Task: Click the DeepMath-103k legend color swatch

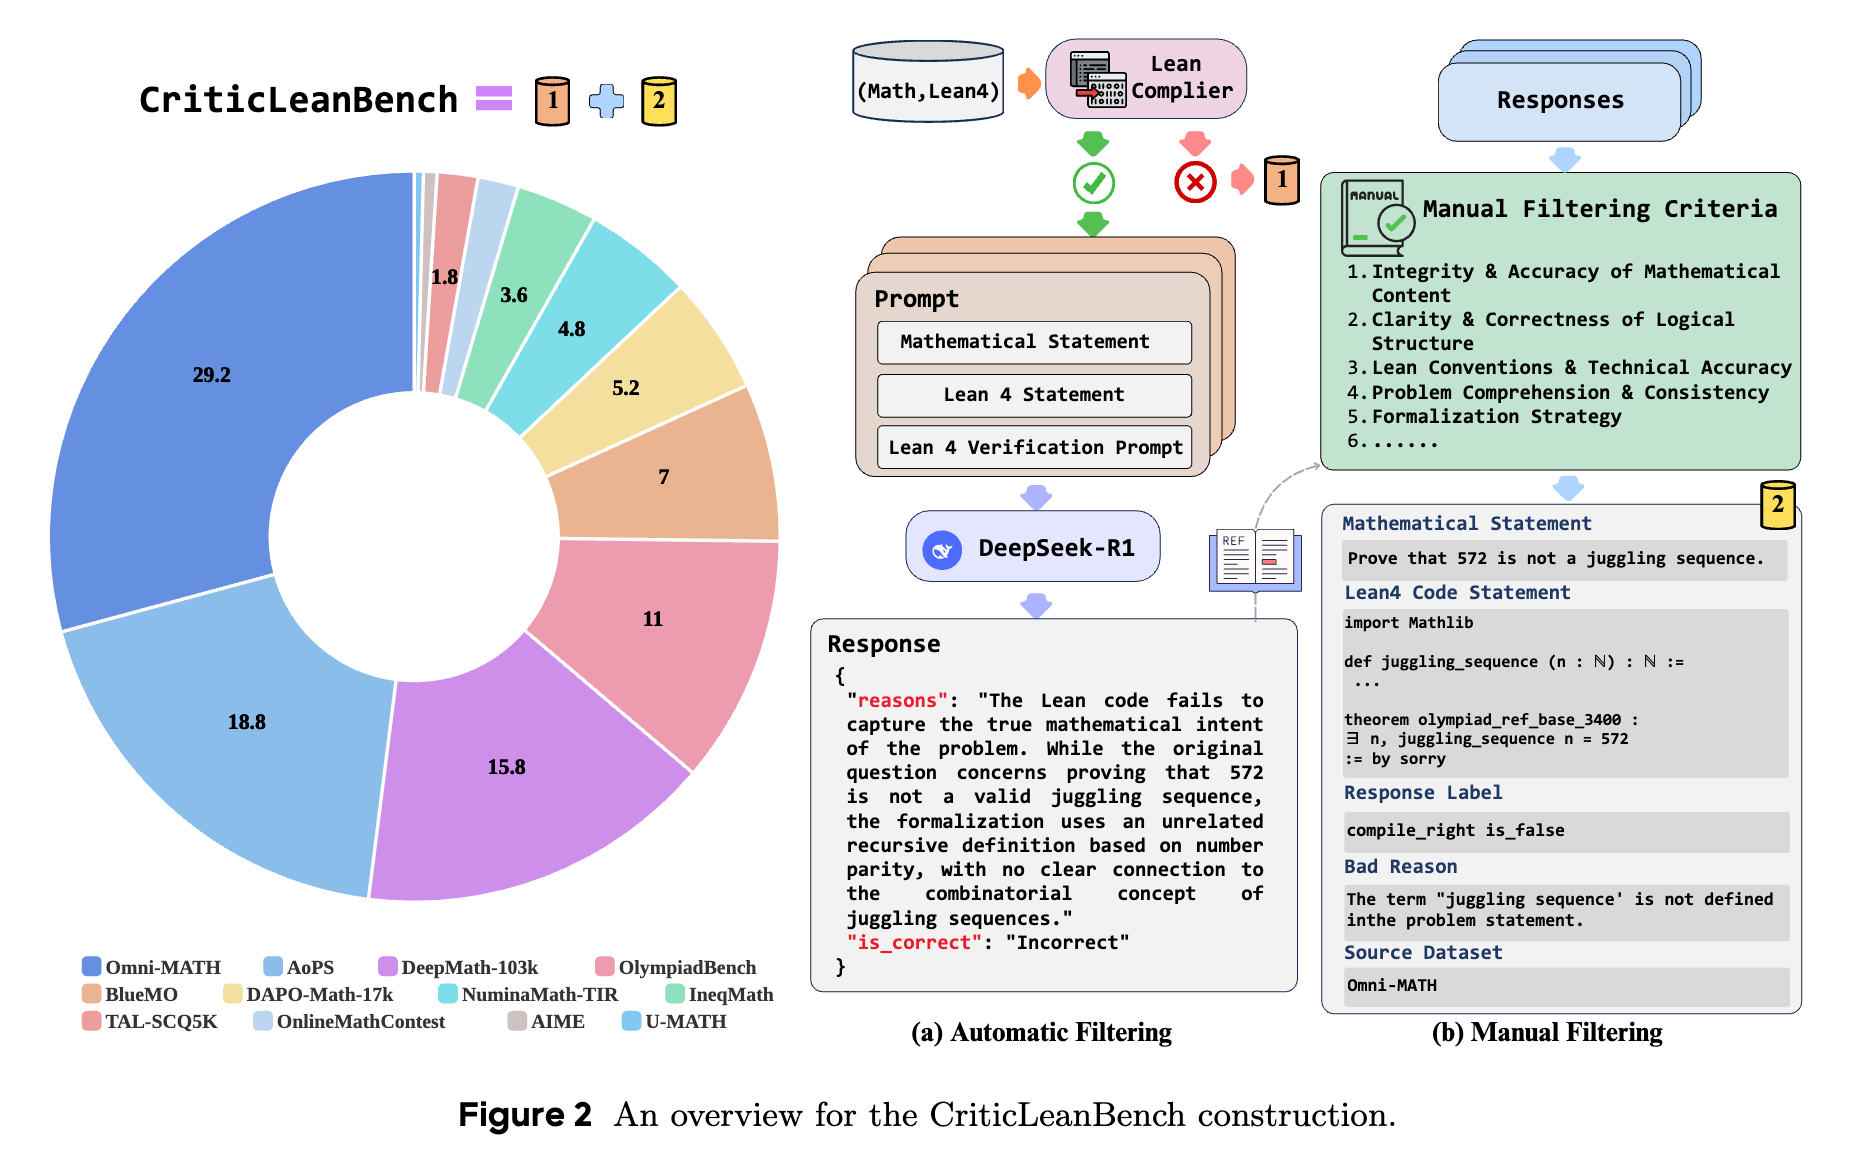Action: (x=387, y=967)
